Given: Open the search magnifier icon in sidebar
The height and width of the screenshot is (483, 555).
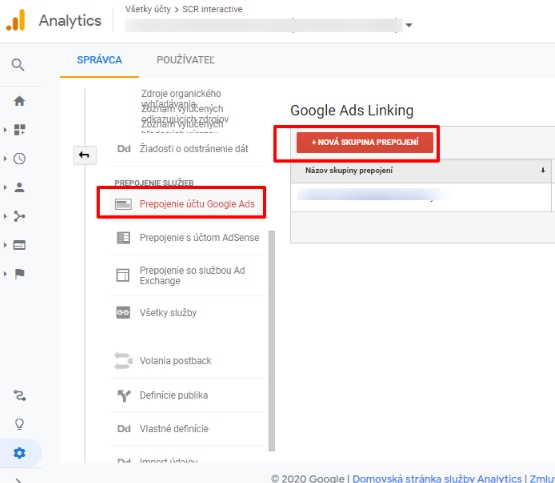Looking at the screenshot, I should [18, 65].
